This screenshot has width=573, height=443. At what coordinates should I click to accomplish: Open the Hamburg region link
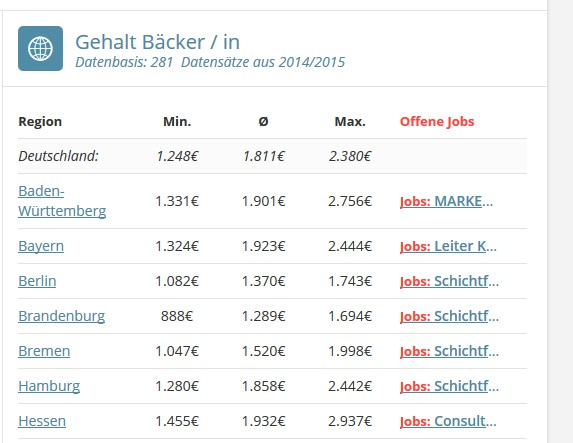point(49,386)
